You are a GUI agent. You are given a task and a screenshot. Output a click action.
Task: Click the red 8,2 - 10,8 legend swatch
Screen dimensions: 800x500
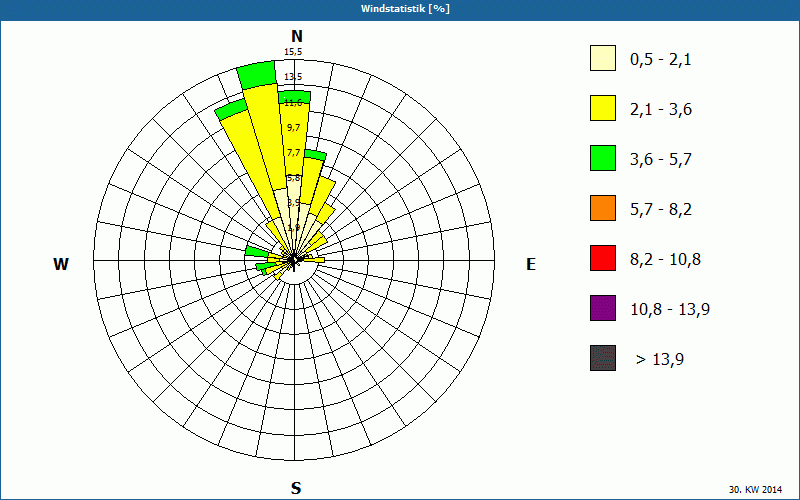(603, 258)
